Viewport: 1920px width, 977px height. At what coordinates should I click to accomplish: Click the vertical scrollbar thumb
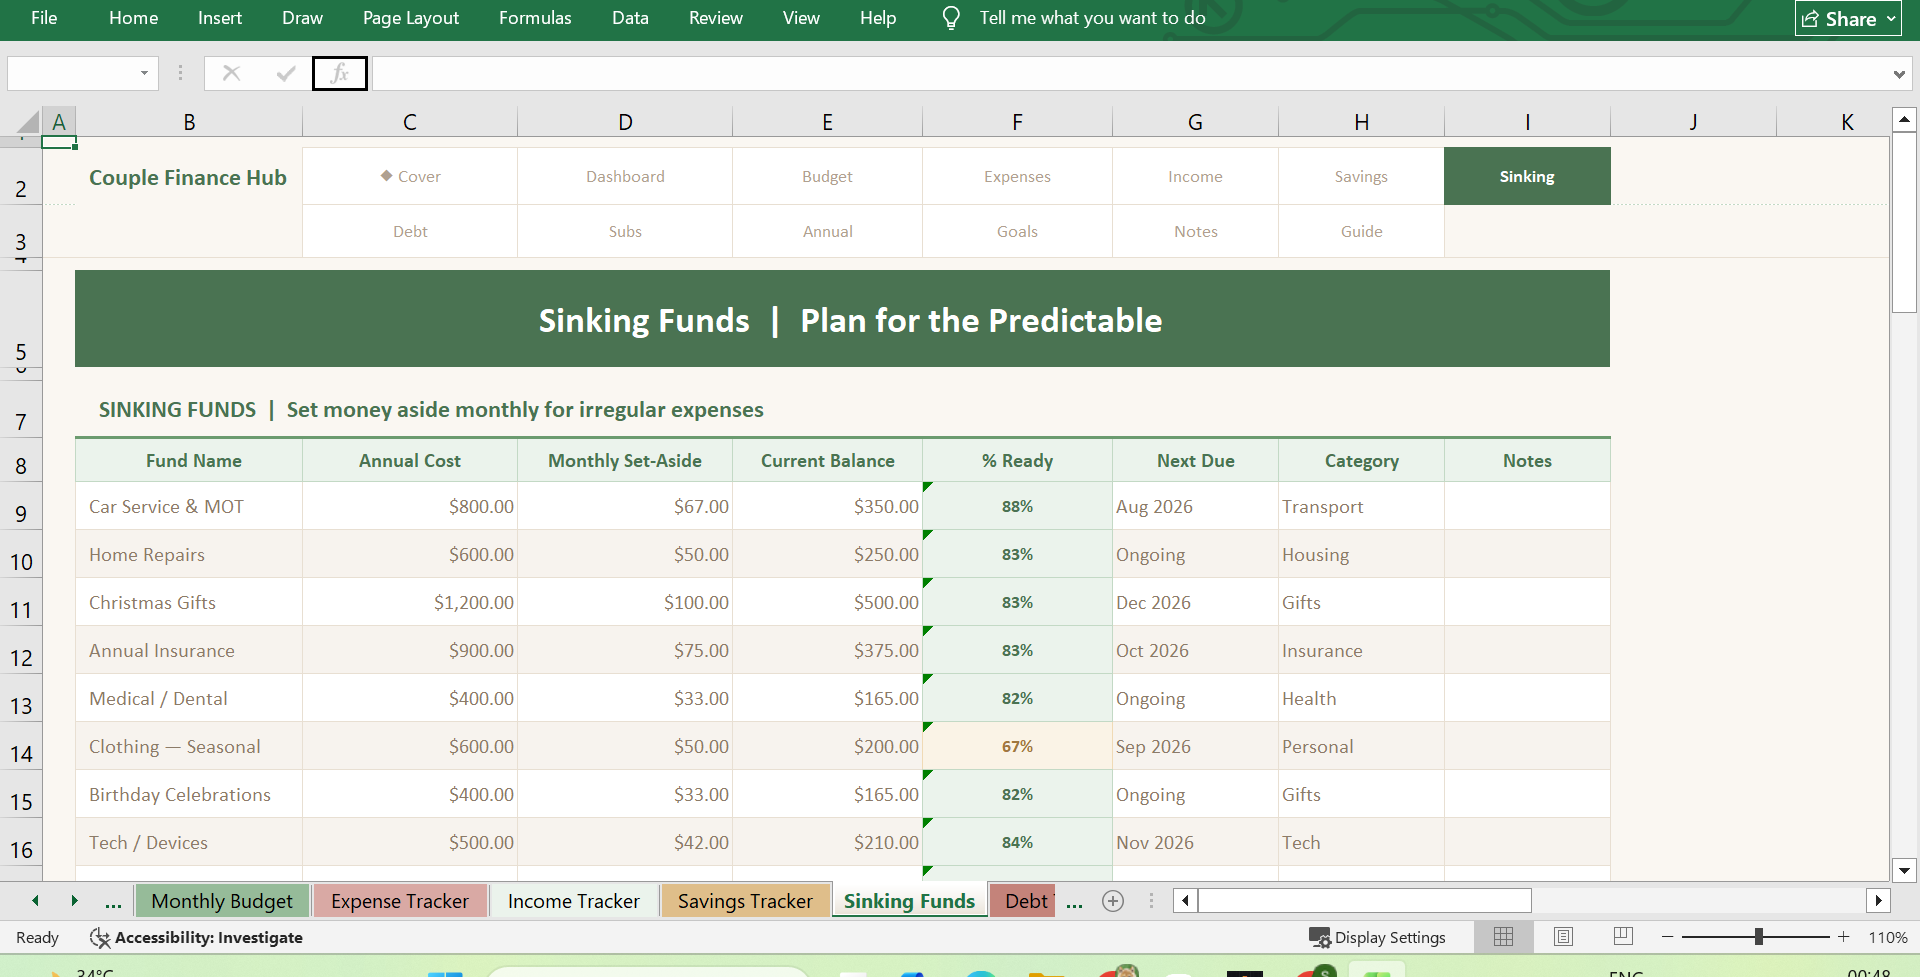[x=1904, y=222]
